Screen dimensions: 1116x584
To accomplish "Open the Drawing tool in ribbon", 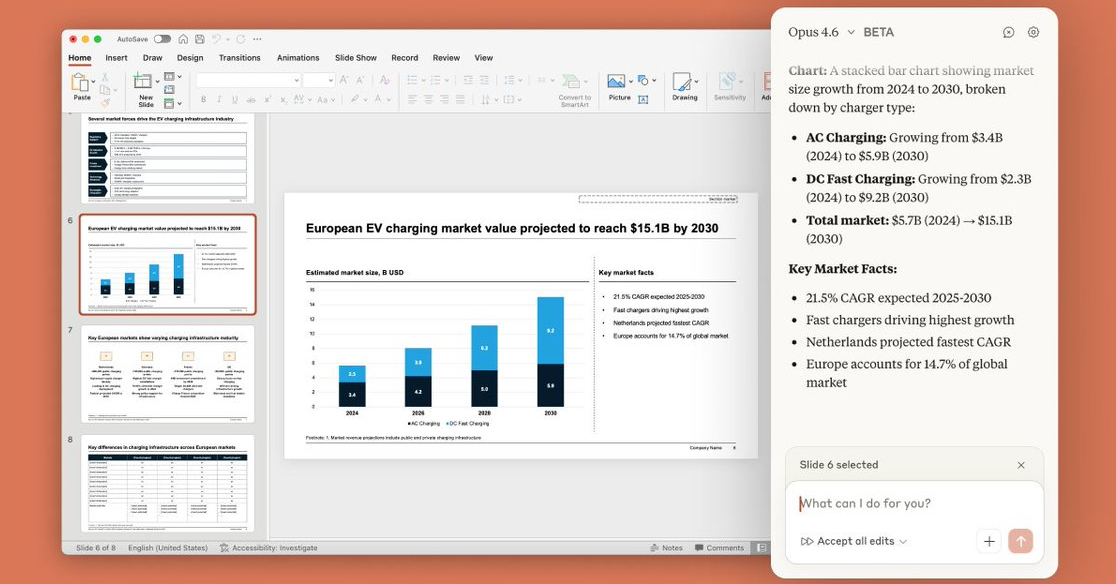I will tap(684, 84).
